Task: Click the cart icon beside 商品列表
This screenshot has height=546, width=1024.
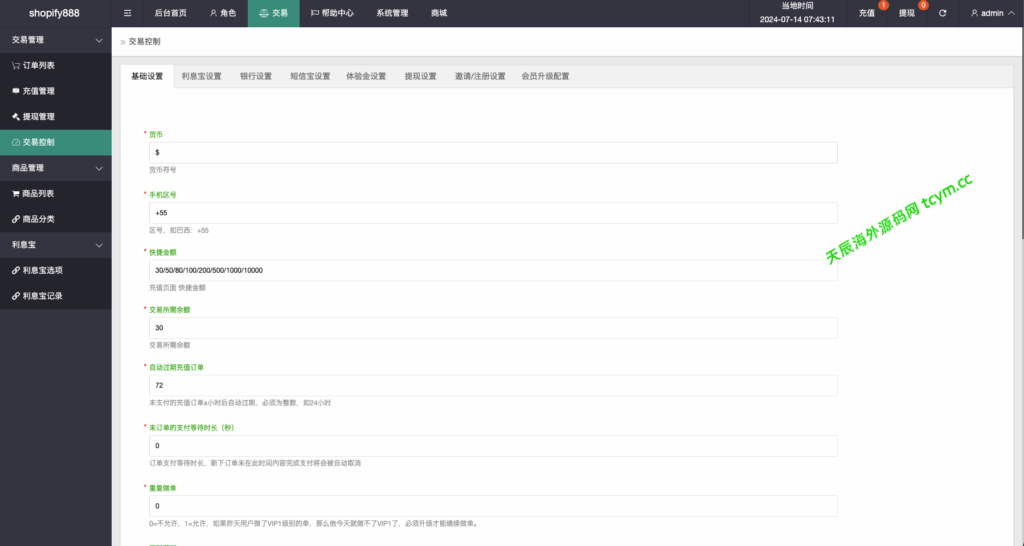Action: (16, 193)
